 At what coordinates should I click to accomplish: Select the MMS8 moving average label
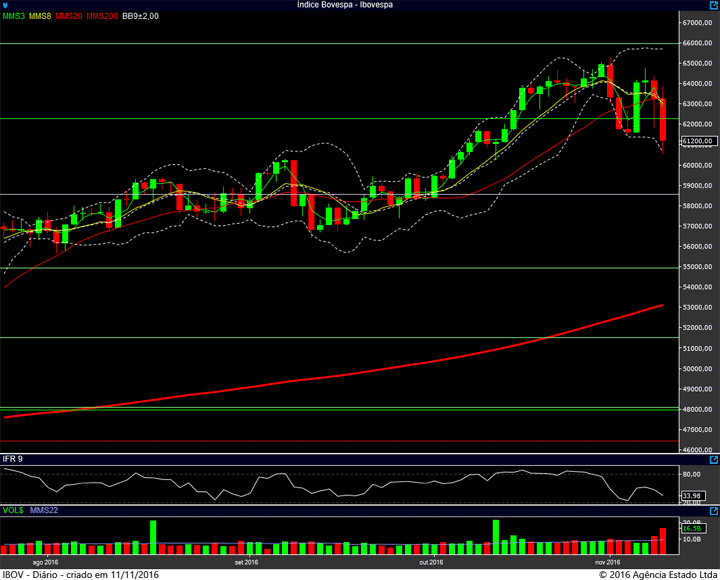click(40, 16)
